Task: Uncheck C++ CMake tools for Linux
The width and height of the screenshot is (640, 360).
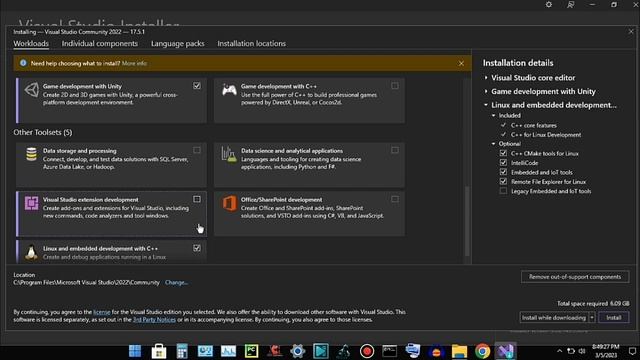Action: (503, 153)
